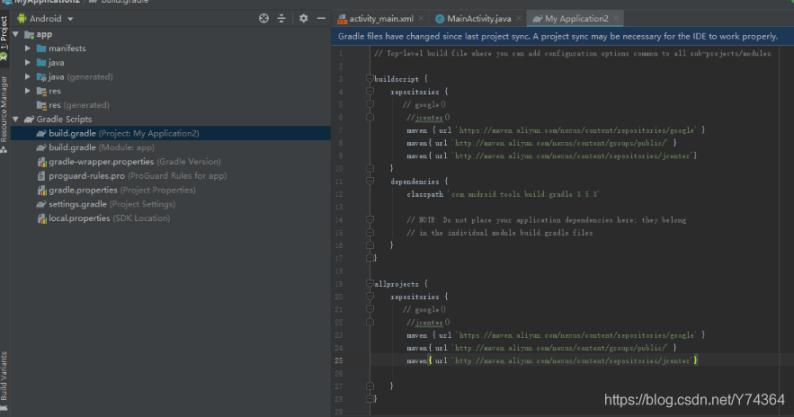This screenshot has width=794, height=417.
Task: Close the My Application2 editor tab
Action: click(x=615, y=18)
